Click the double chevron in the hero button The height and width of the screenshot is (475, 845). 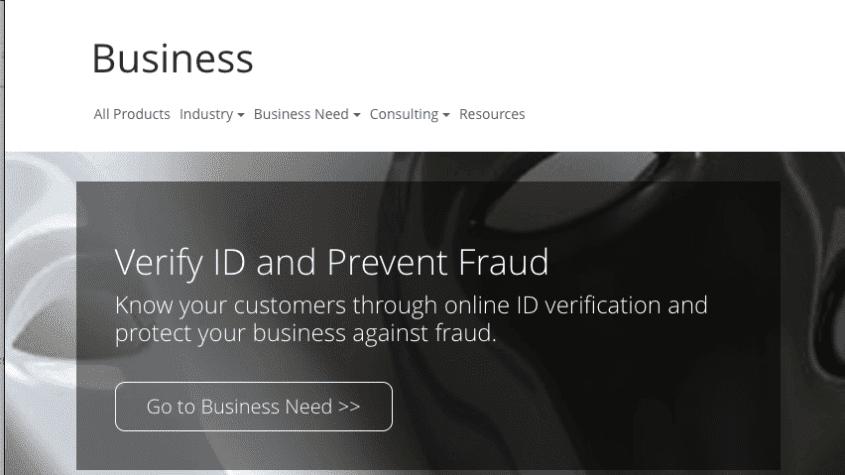tap(349, 406)
